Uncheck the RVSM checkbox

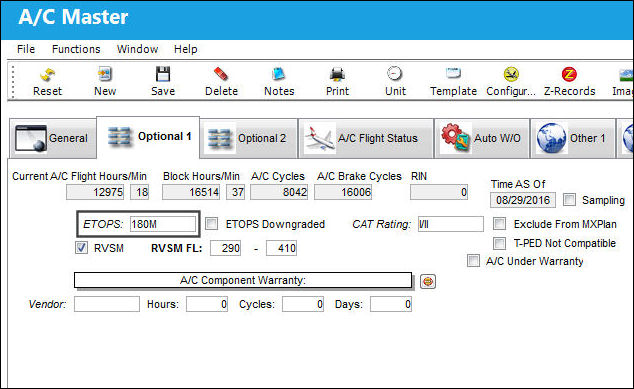81,247
